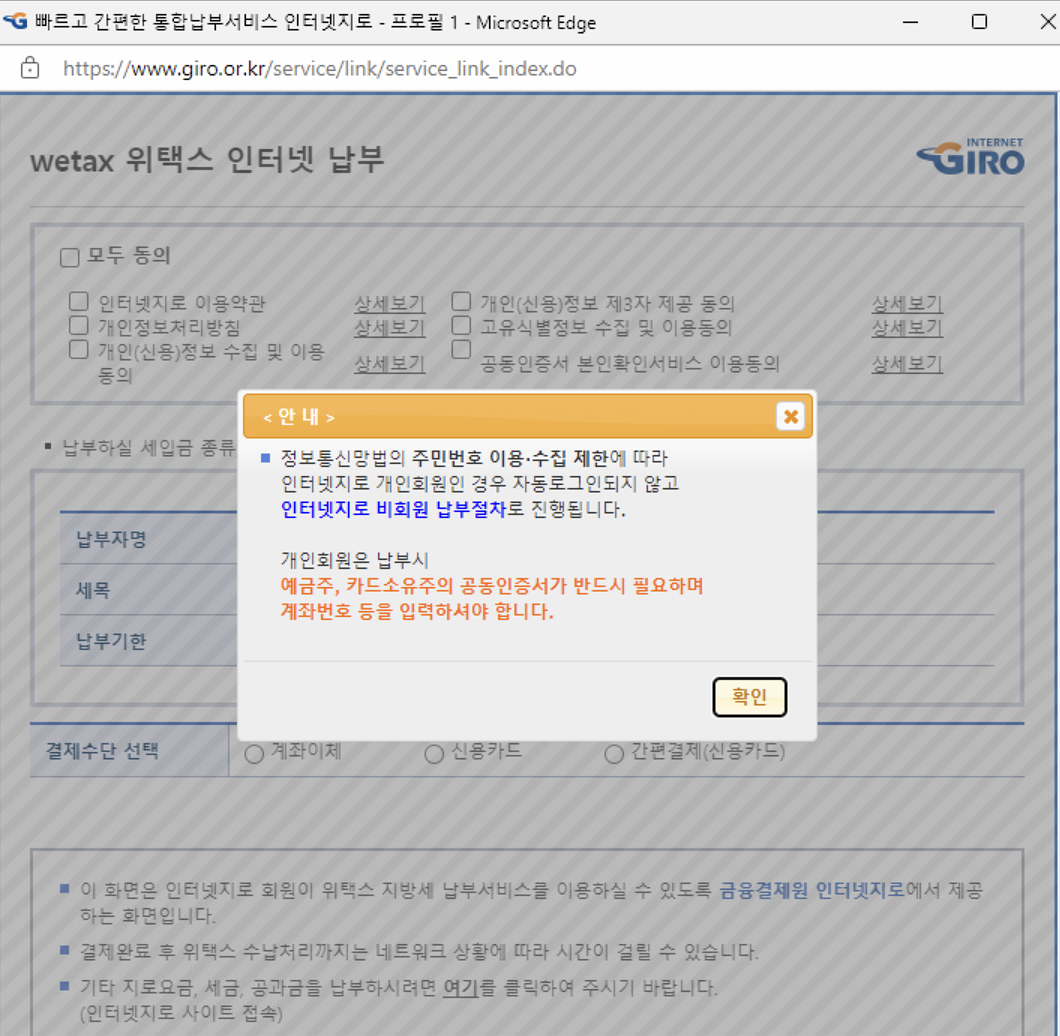Check 인터넷지로 이용약관 checkbox

click(78, 302)
